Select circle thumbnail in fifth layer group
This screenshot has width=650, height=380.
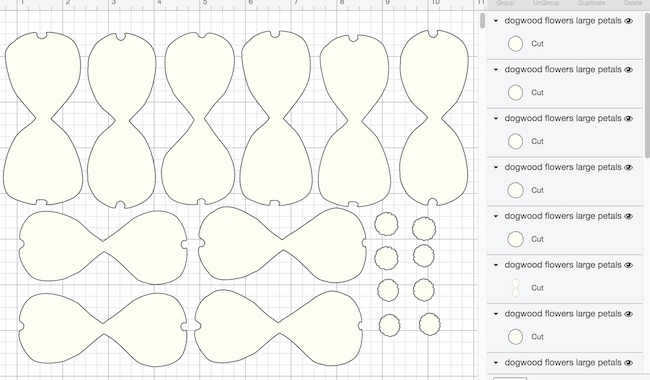pyautogui.click(x=515, y=239)
